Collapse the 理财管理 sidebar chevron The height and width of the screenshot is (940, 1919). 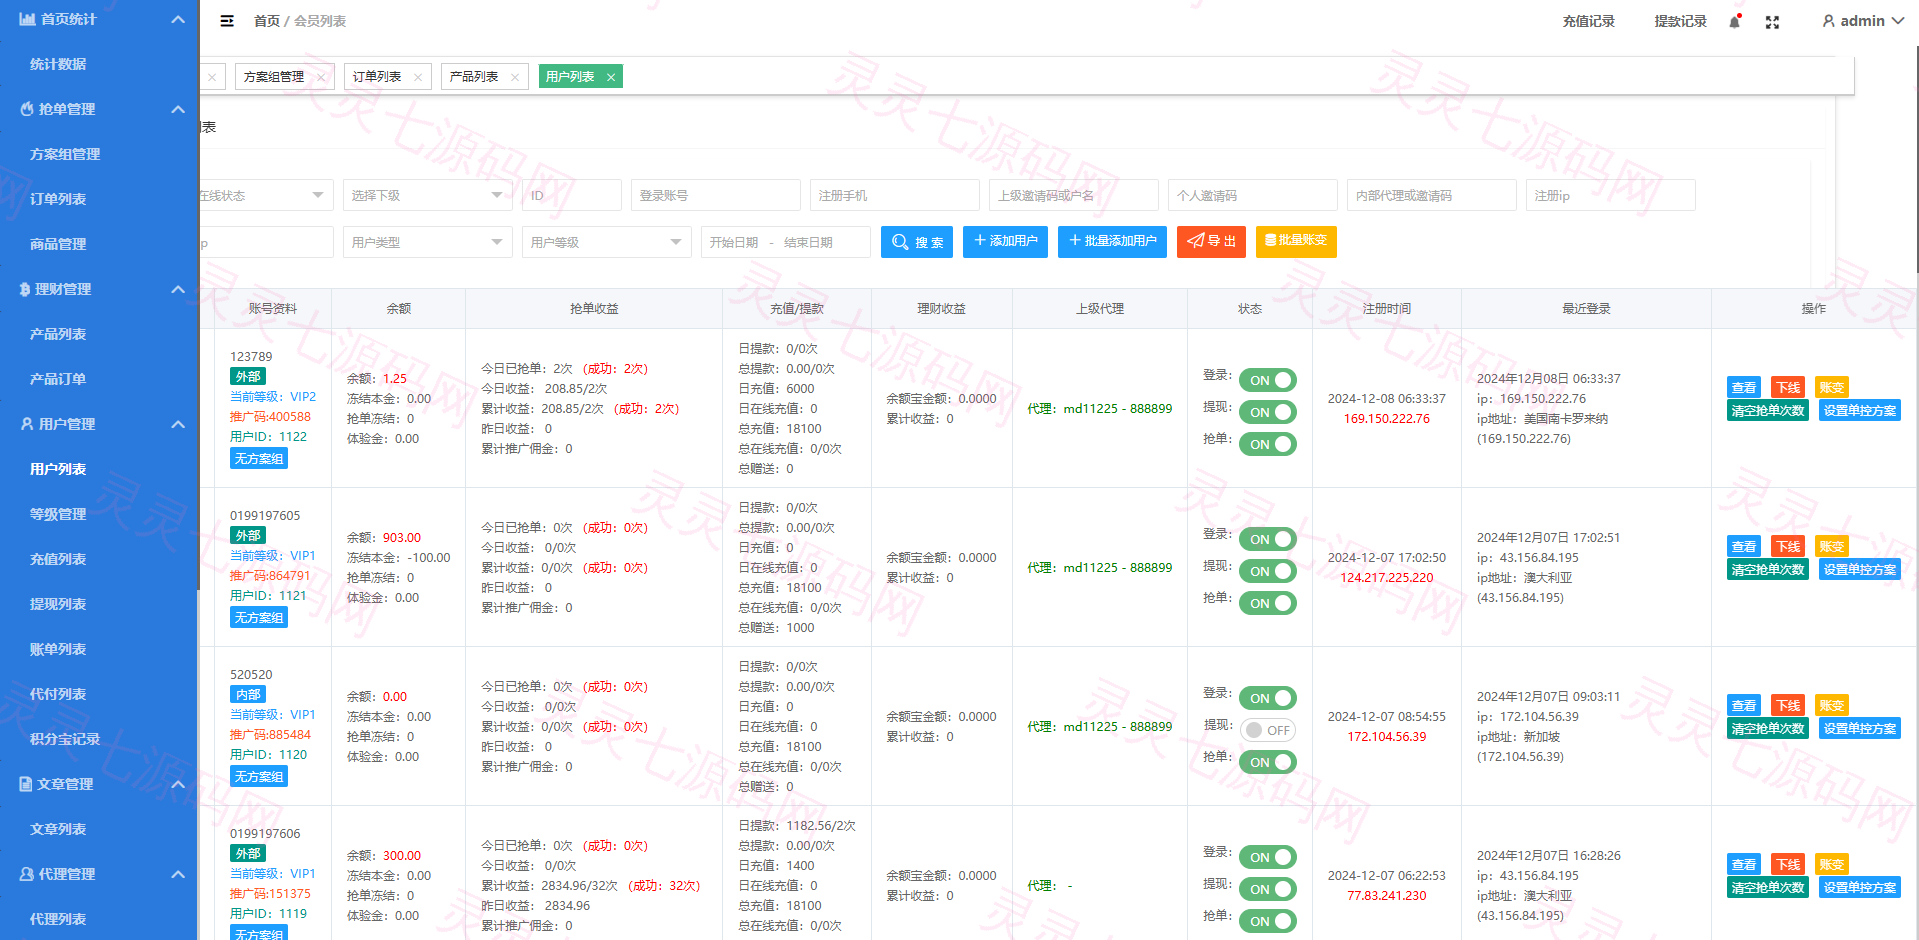click(178, 289)
